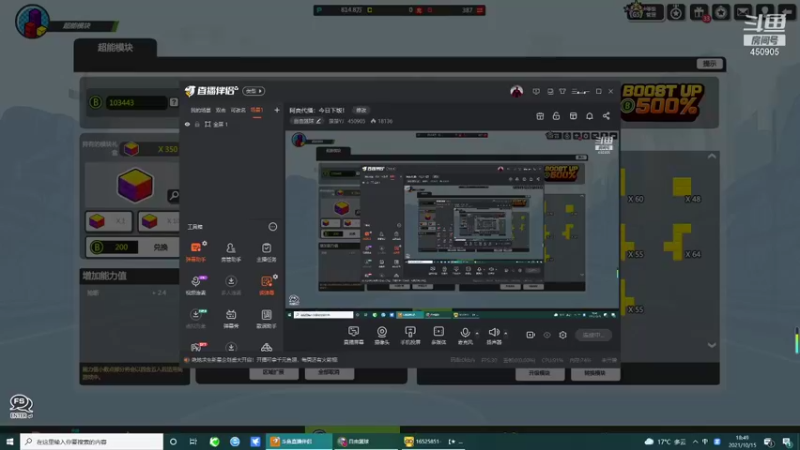Image resolution: width=800 pixels, height=450 pixels.
Task: Click the download tool with the NEW badge
Action: (x=195, y=318)
